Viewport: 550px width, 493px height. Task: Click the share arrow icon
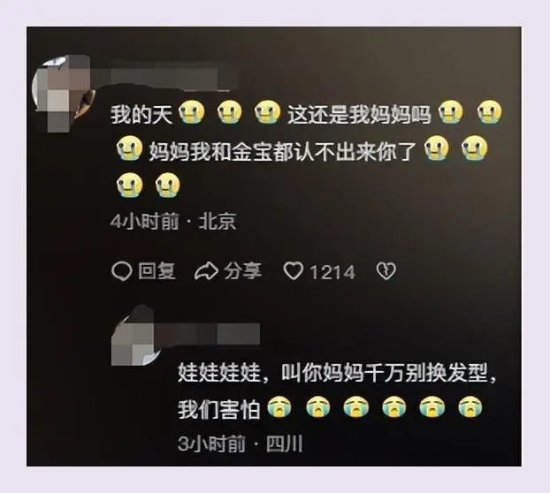(x=207, y=272)
